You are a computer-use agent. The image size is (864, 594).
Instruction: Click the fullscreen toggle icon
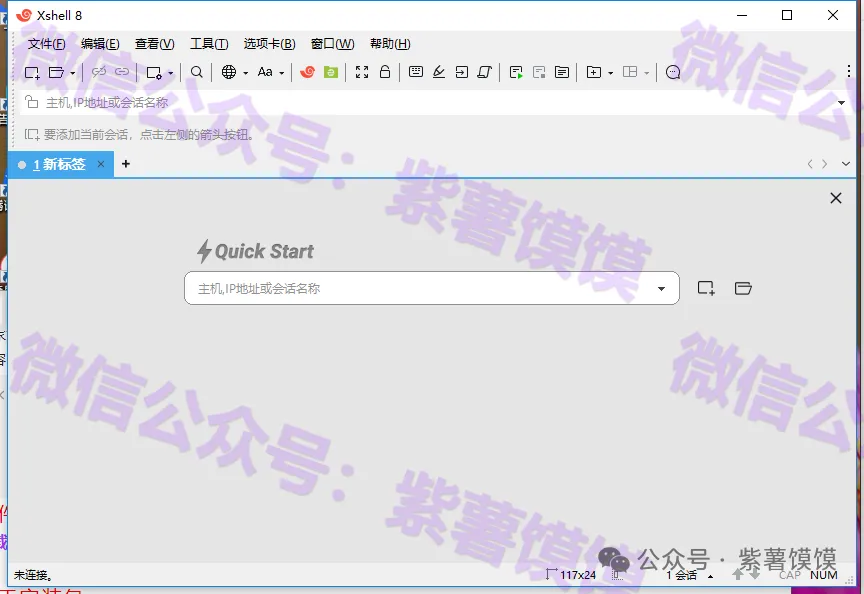tap(362, 72)
